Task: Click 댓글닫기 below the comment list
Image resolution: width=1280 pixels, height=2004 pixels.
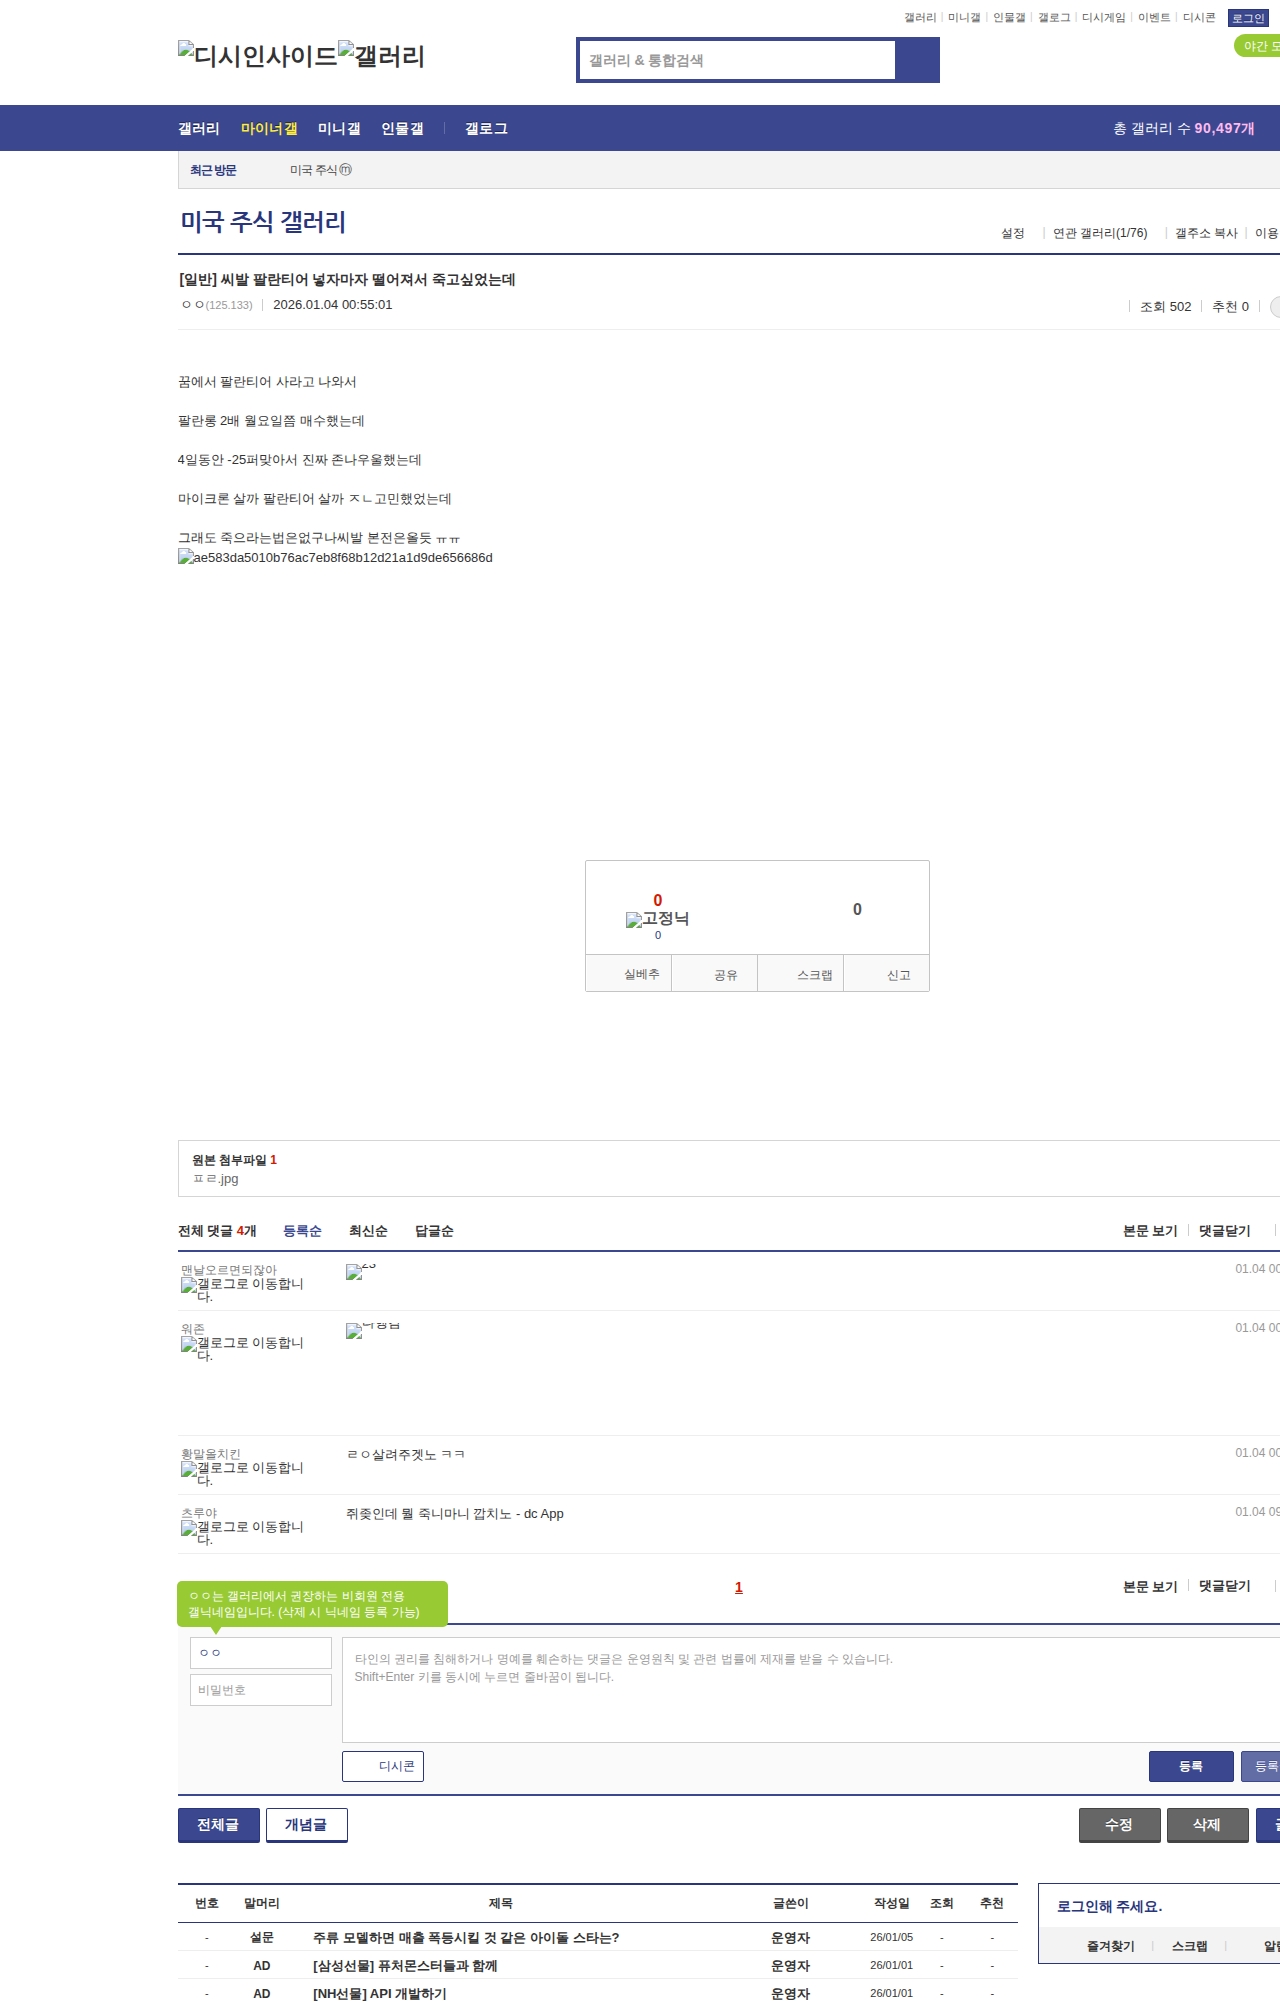Action: tap(1225, 1586)
